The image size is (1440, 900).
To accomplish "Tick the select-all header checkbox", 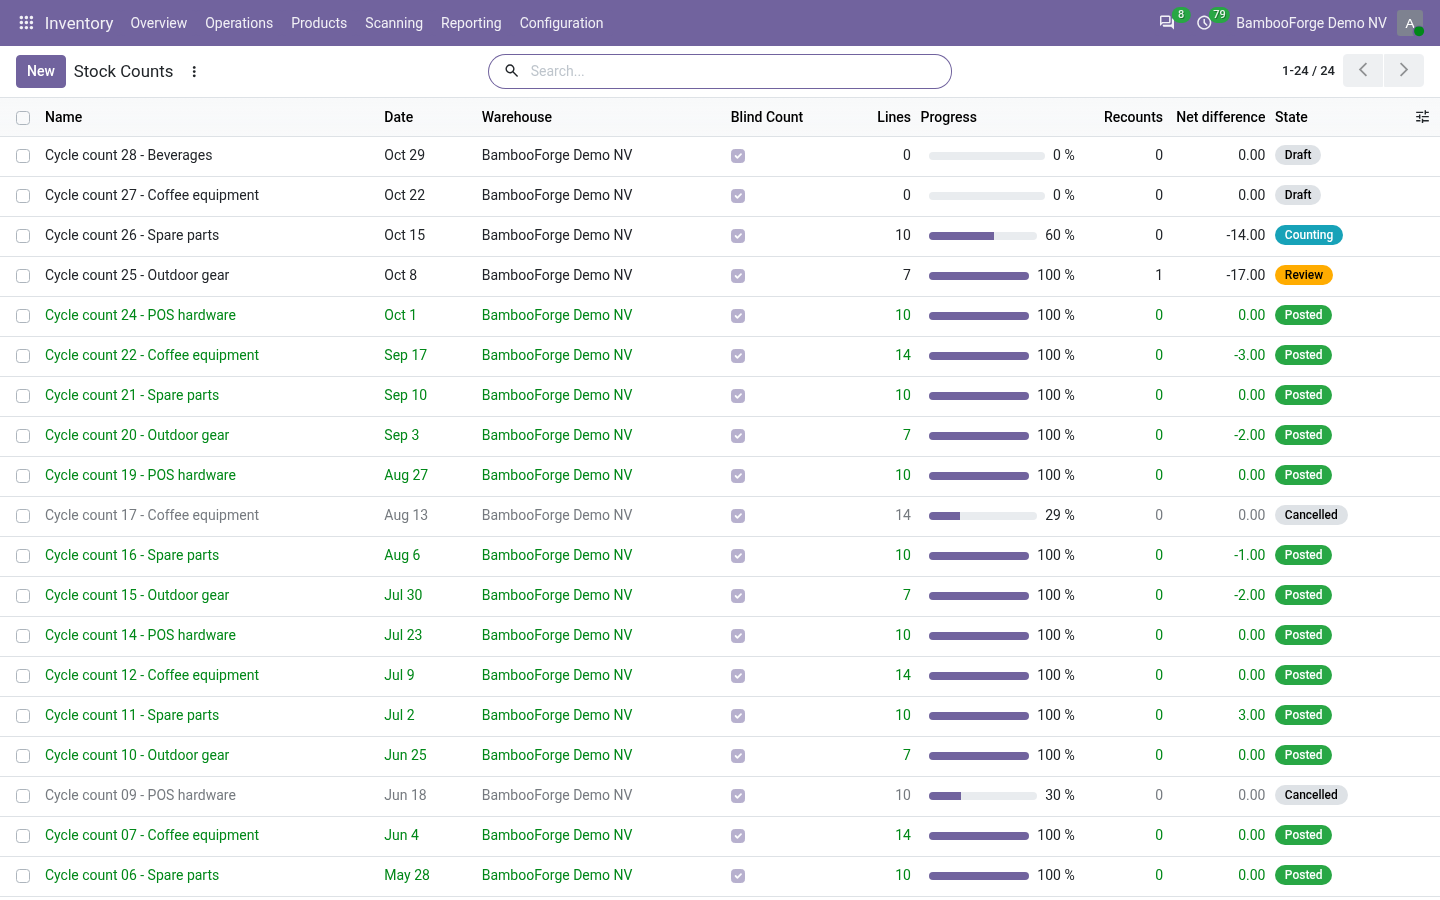I will 23,118.
